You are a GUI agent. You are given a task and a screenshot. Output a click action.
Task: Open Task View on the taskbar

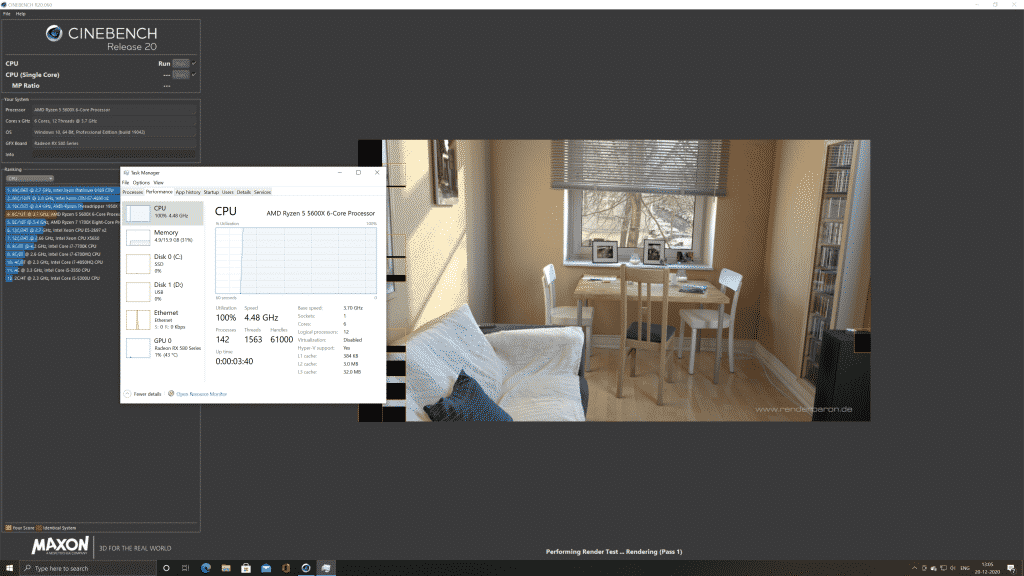tap(185, 568)
